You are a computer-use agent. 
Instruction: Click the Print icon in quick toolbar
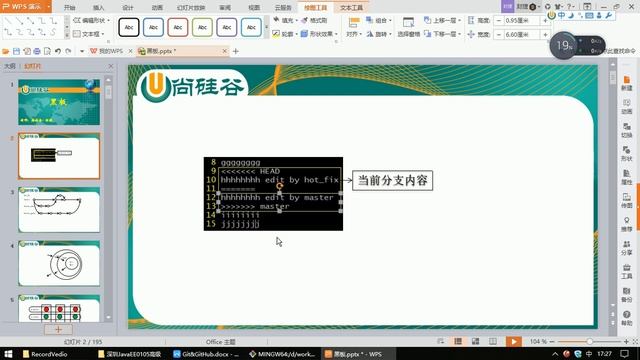click(37, 51)
